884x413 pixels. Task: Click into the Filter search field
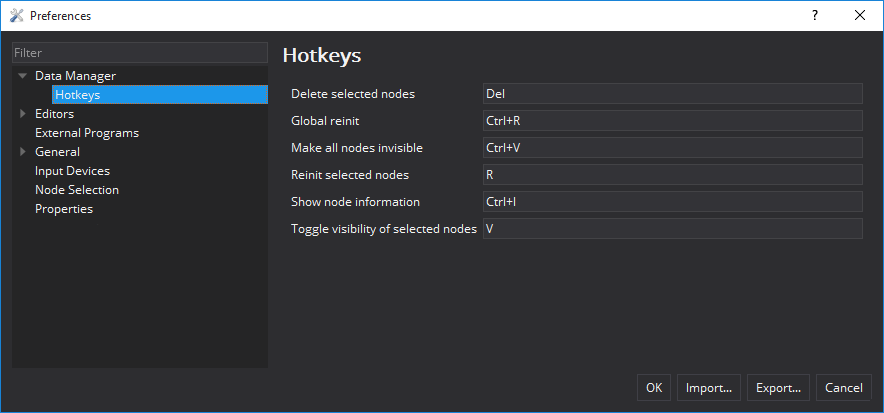(140, 53)
